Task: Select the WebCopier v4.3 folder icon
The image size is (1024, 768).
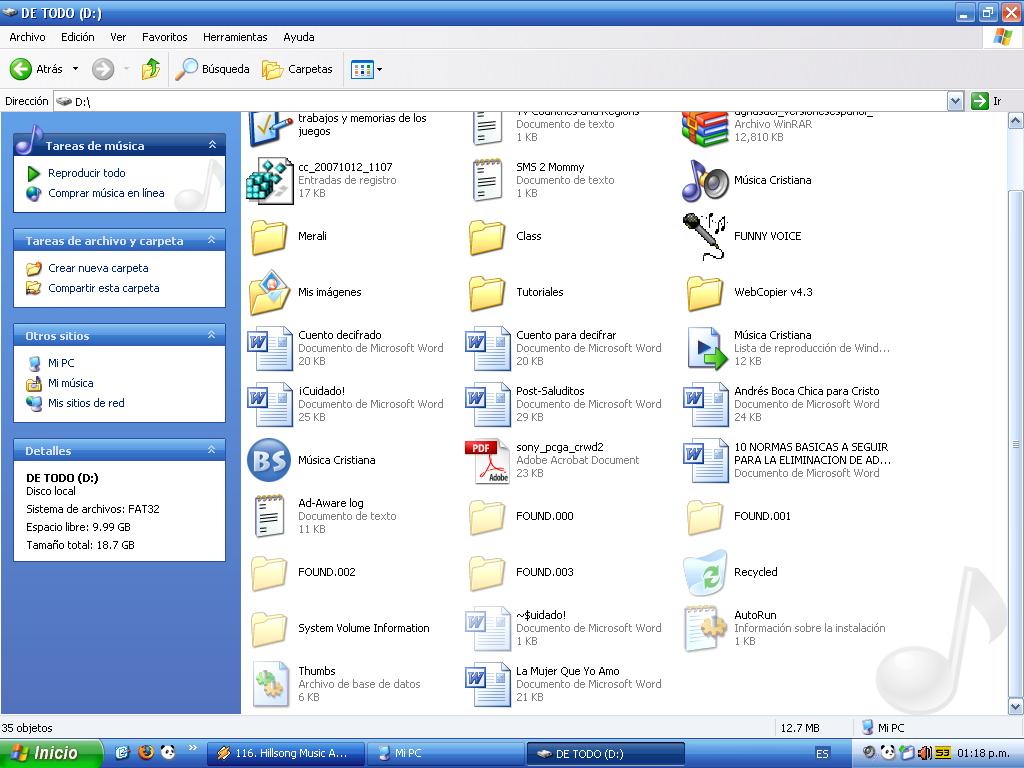Action: pos(705,292)
